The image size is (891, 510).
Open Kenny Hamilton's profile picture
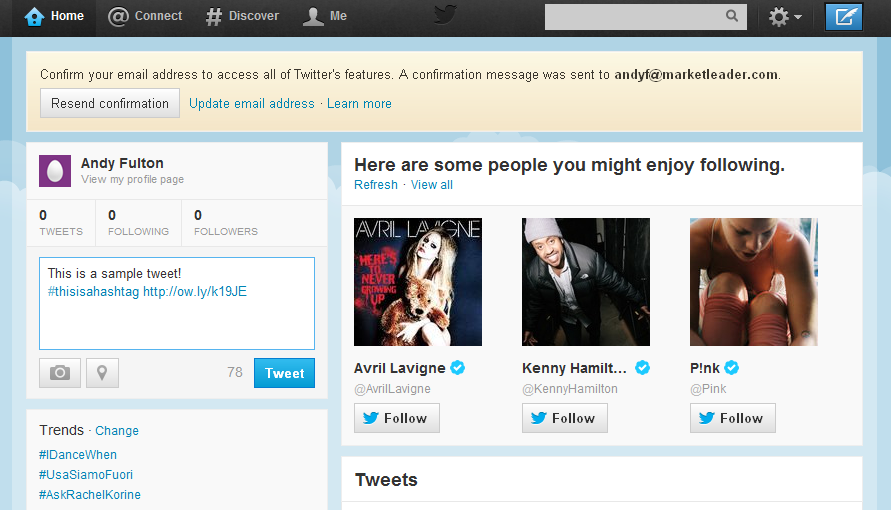click(x=586, y=282)
